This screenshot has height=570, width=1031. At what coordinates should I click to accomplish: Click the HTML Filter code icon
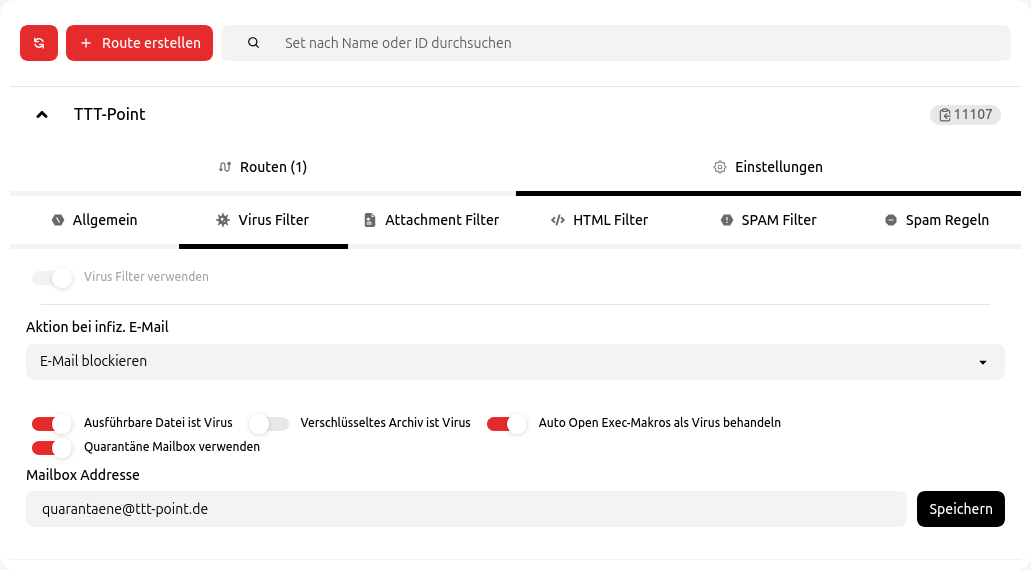(x=558, y=220)
